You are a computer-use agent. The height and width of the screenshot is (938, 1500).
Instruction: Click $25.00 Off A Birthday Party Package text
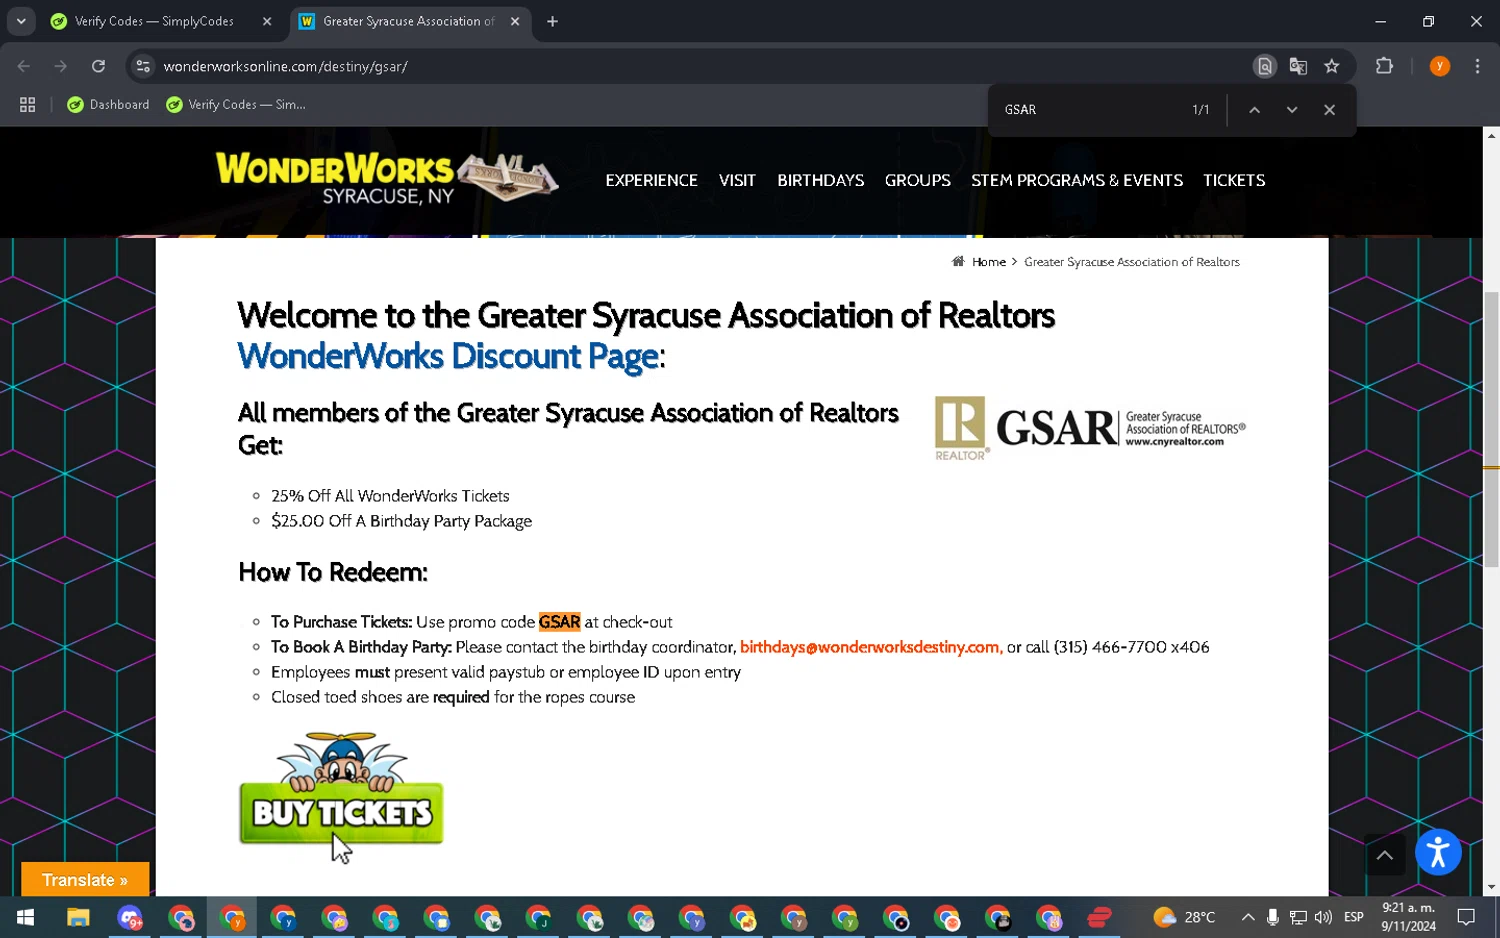[401, 521]
